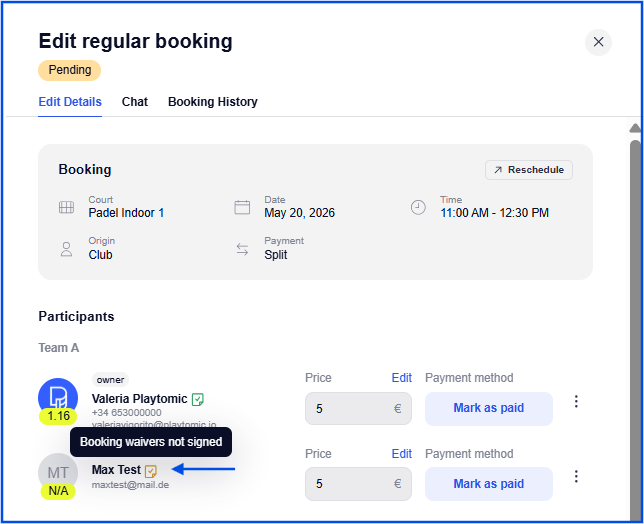Click the court grid icon
Screen dimensions: 644x524
pyautogui.click(x=66, y=207)
